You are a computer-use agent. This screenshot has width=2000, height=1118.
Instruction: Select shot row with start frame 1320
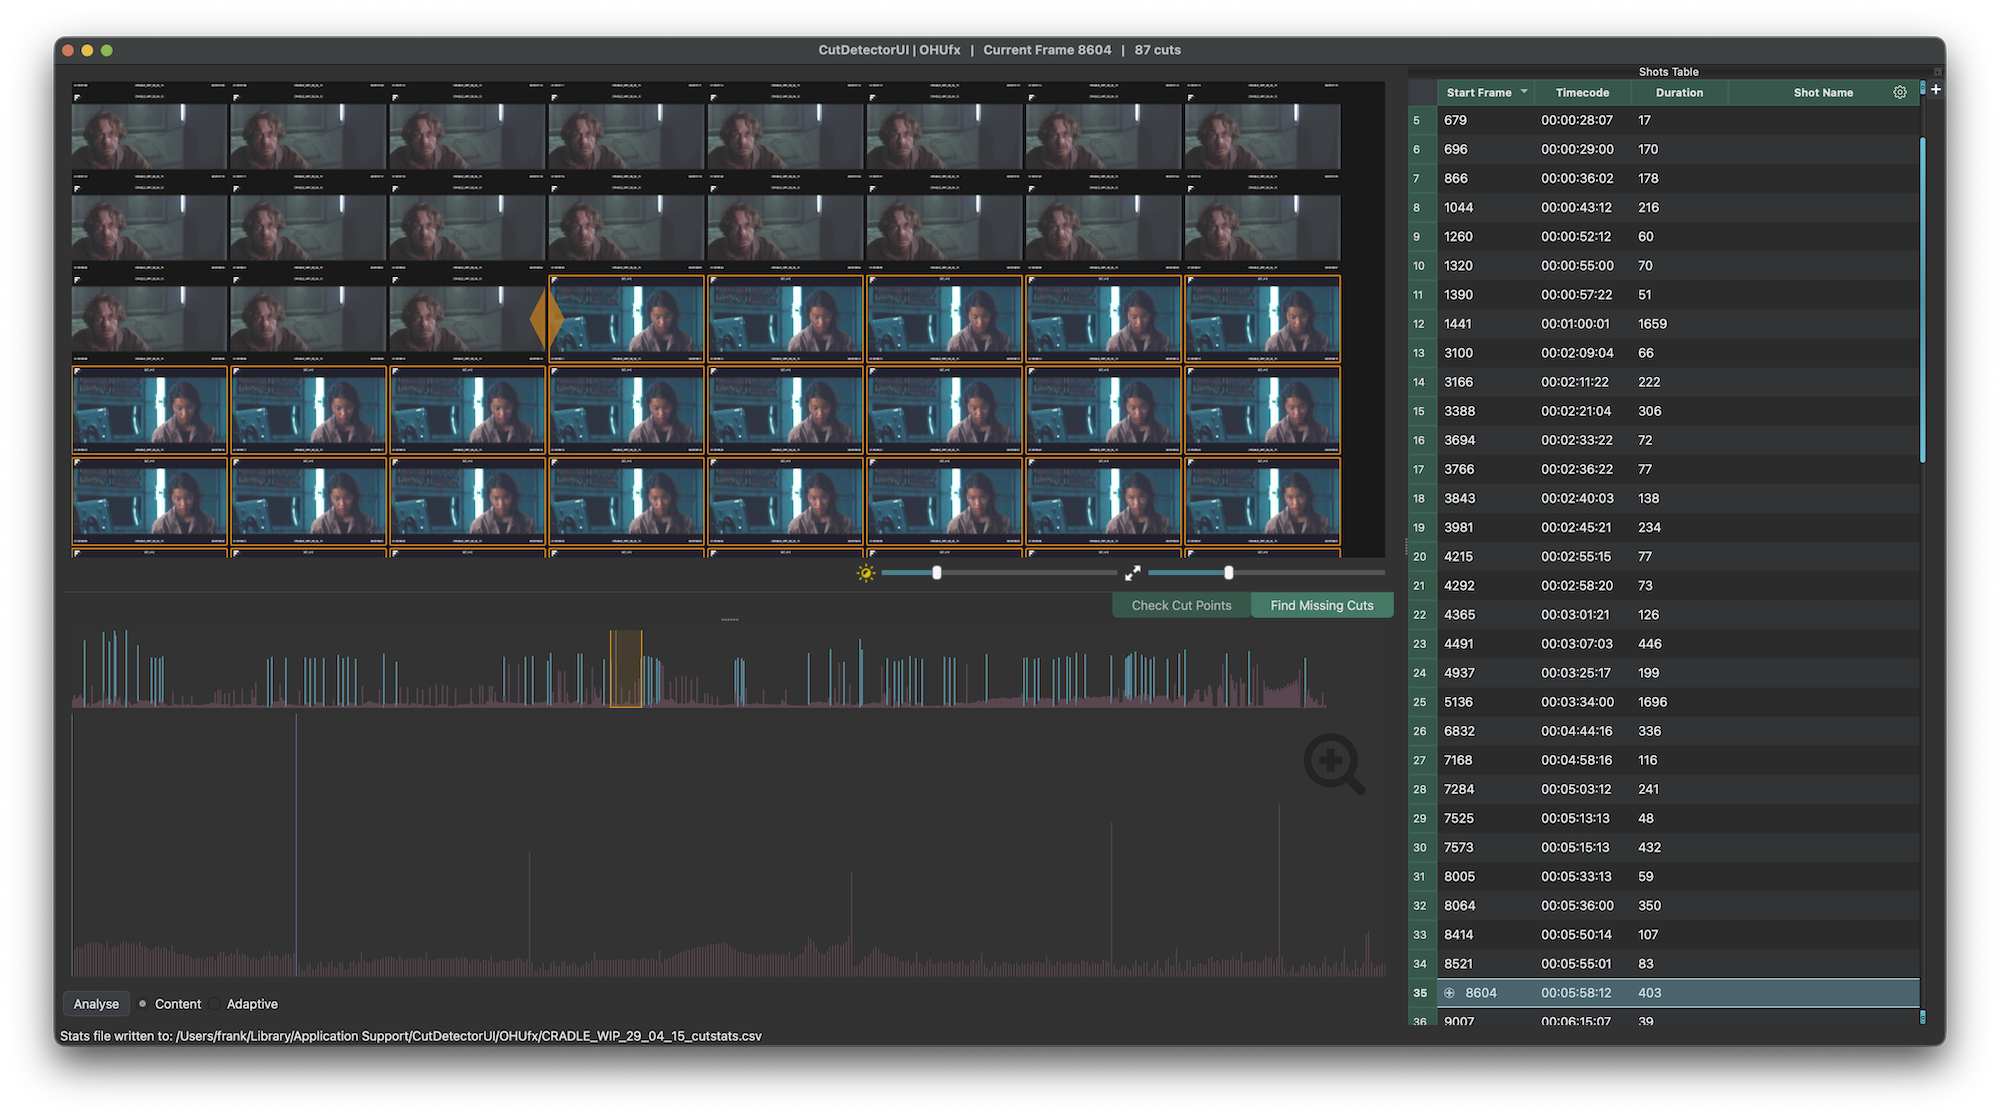pos(1664,265)
